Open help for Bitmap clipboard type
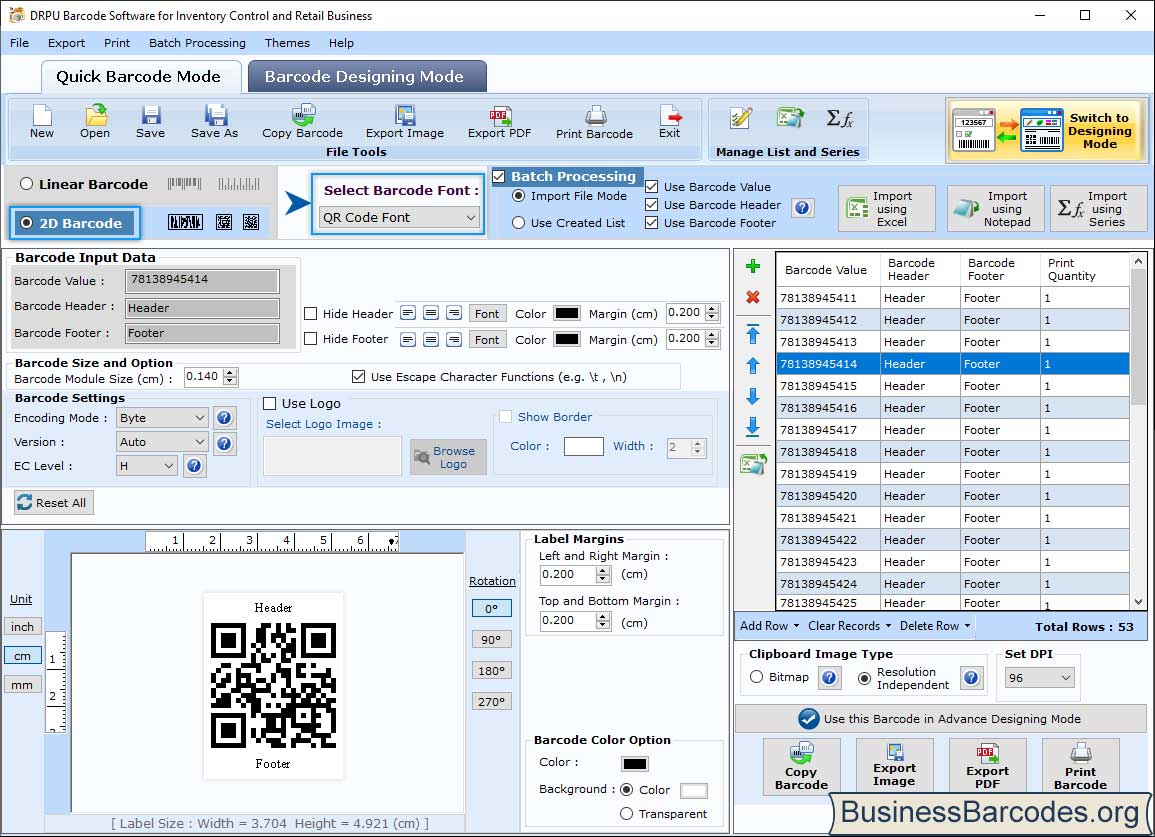Viewport: 1155px width, 837px height. coord(829,677)
